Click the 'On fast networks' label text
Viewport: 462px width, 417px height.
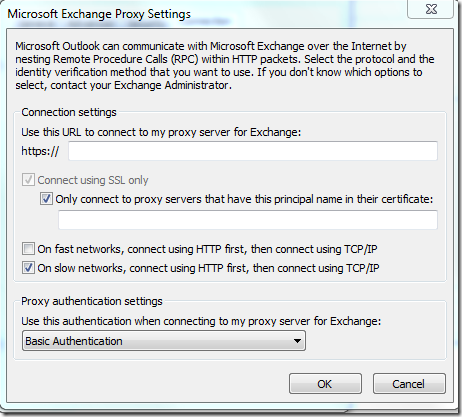[207, 249]
